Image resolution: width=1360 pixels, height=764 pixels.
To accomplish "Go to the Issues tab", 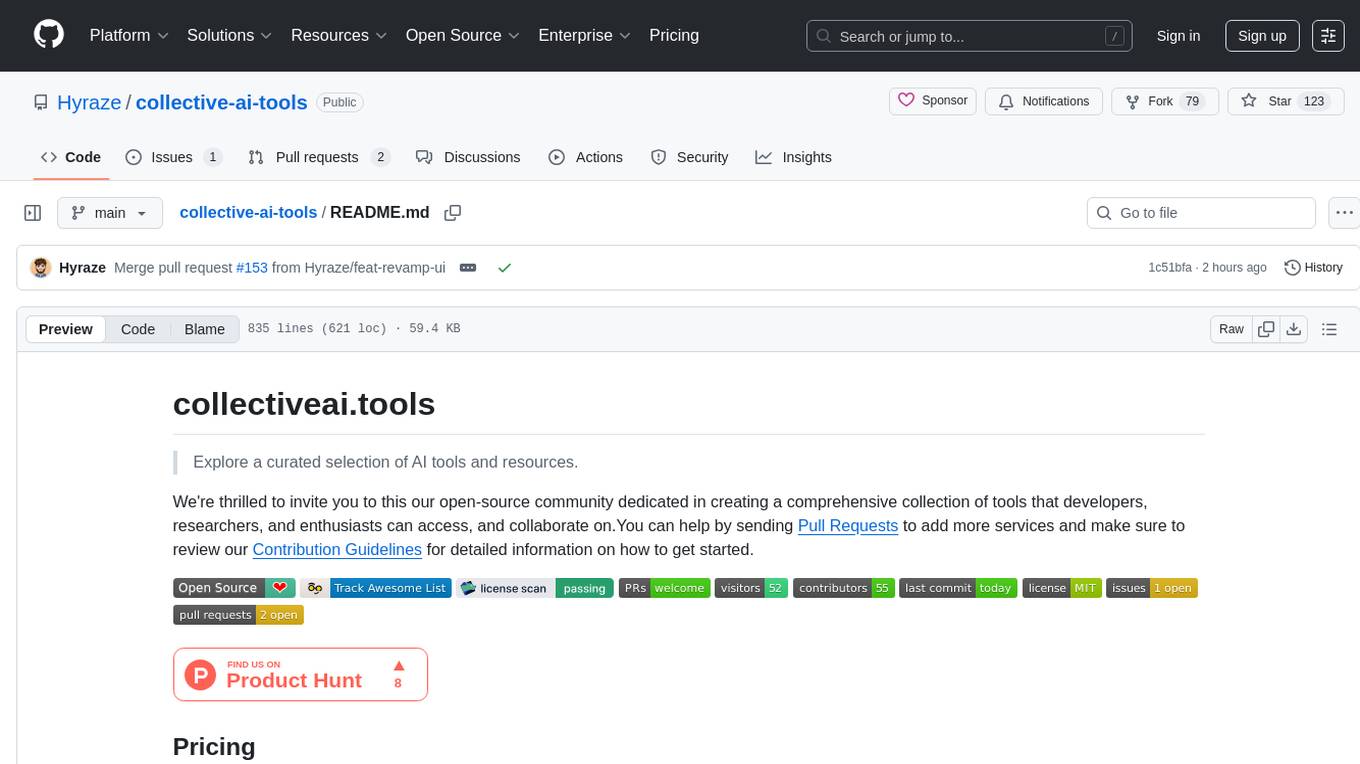I will pyautogui.click(x=174, y=157).
